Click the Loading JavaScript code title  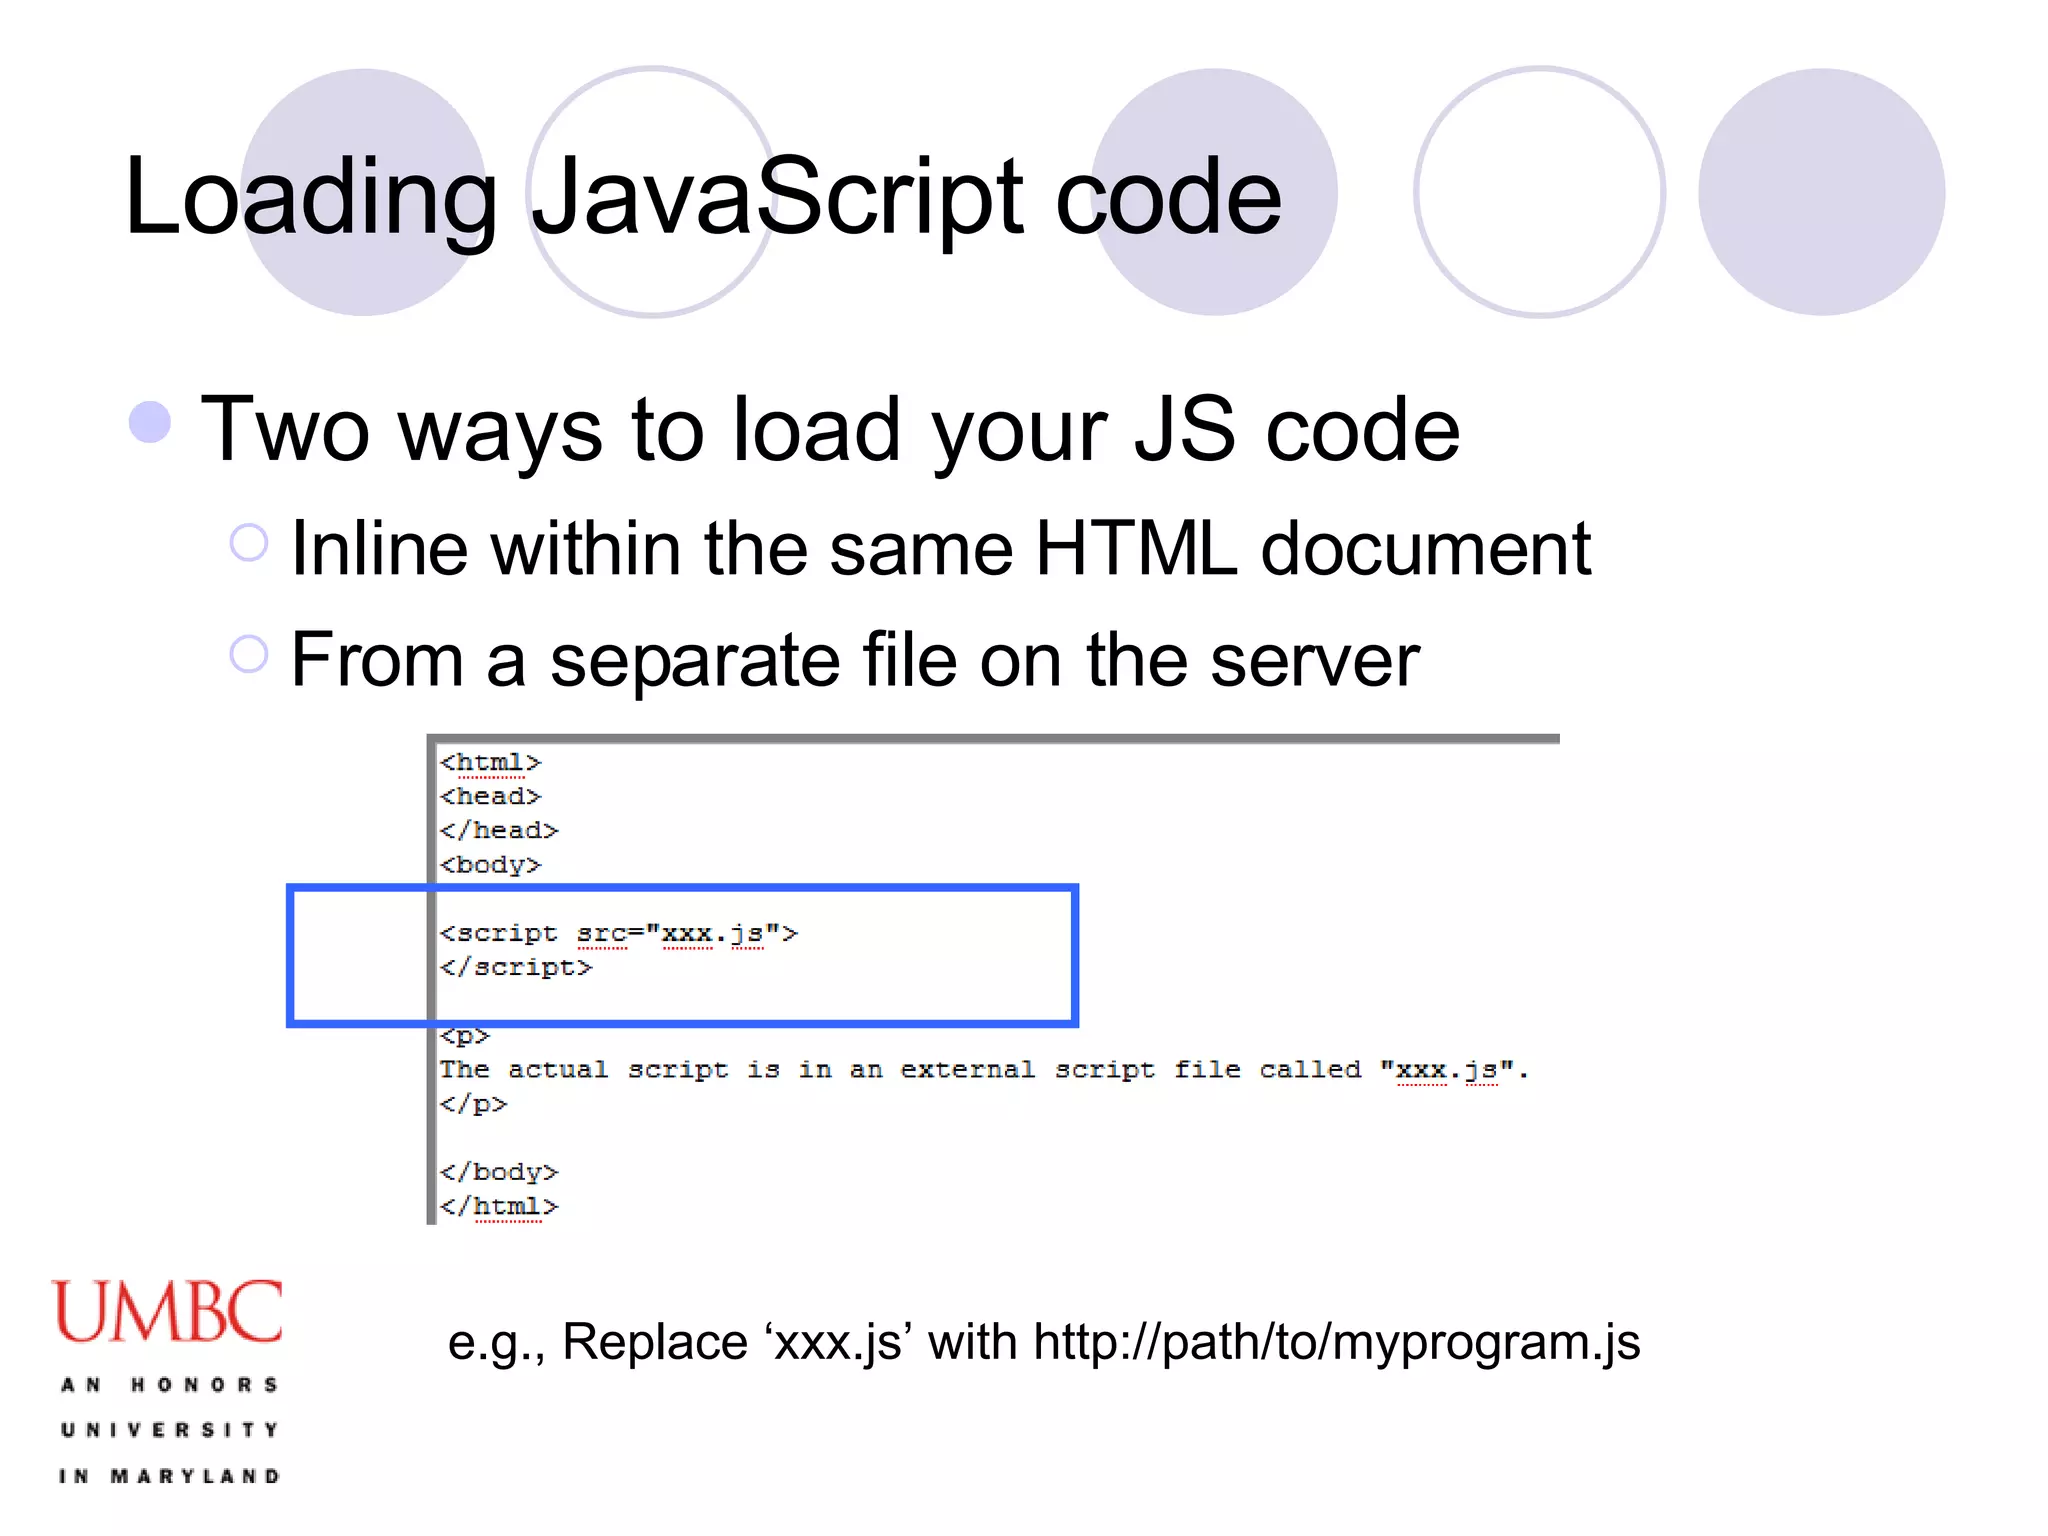(x=702, y=197)
